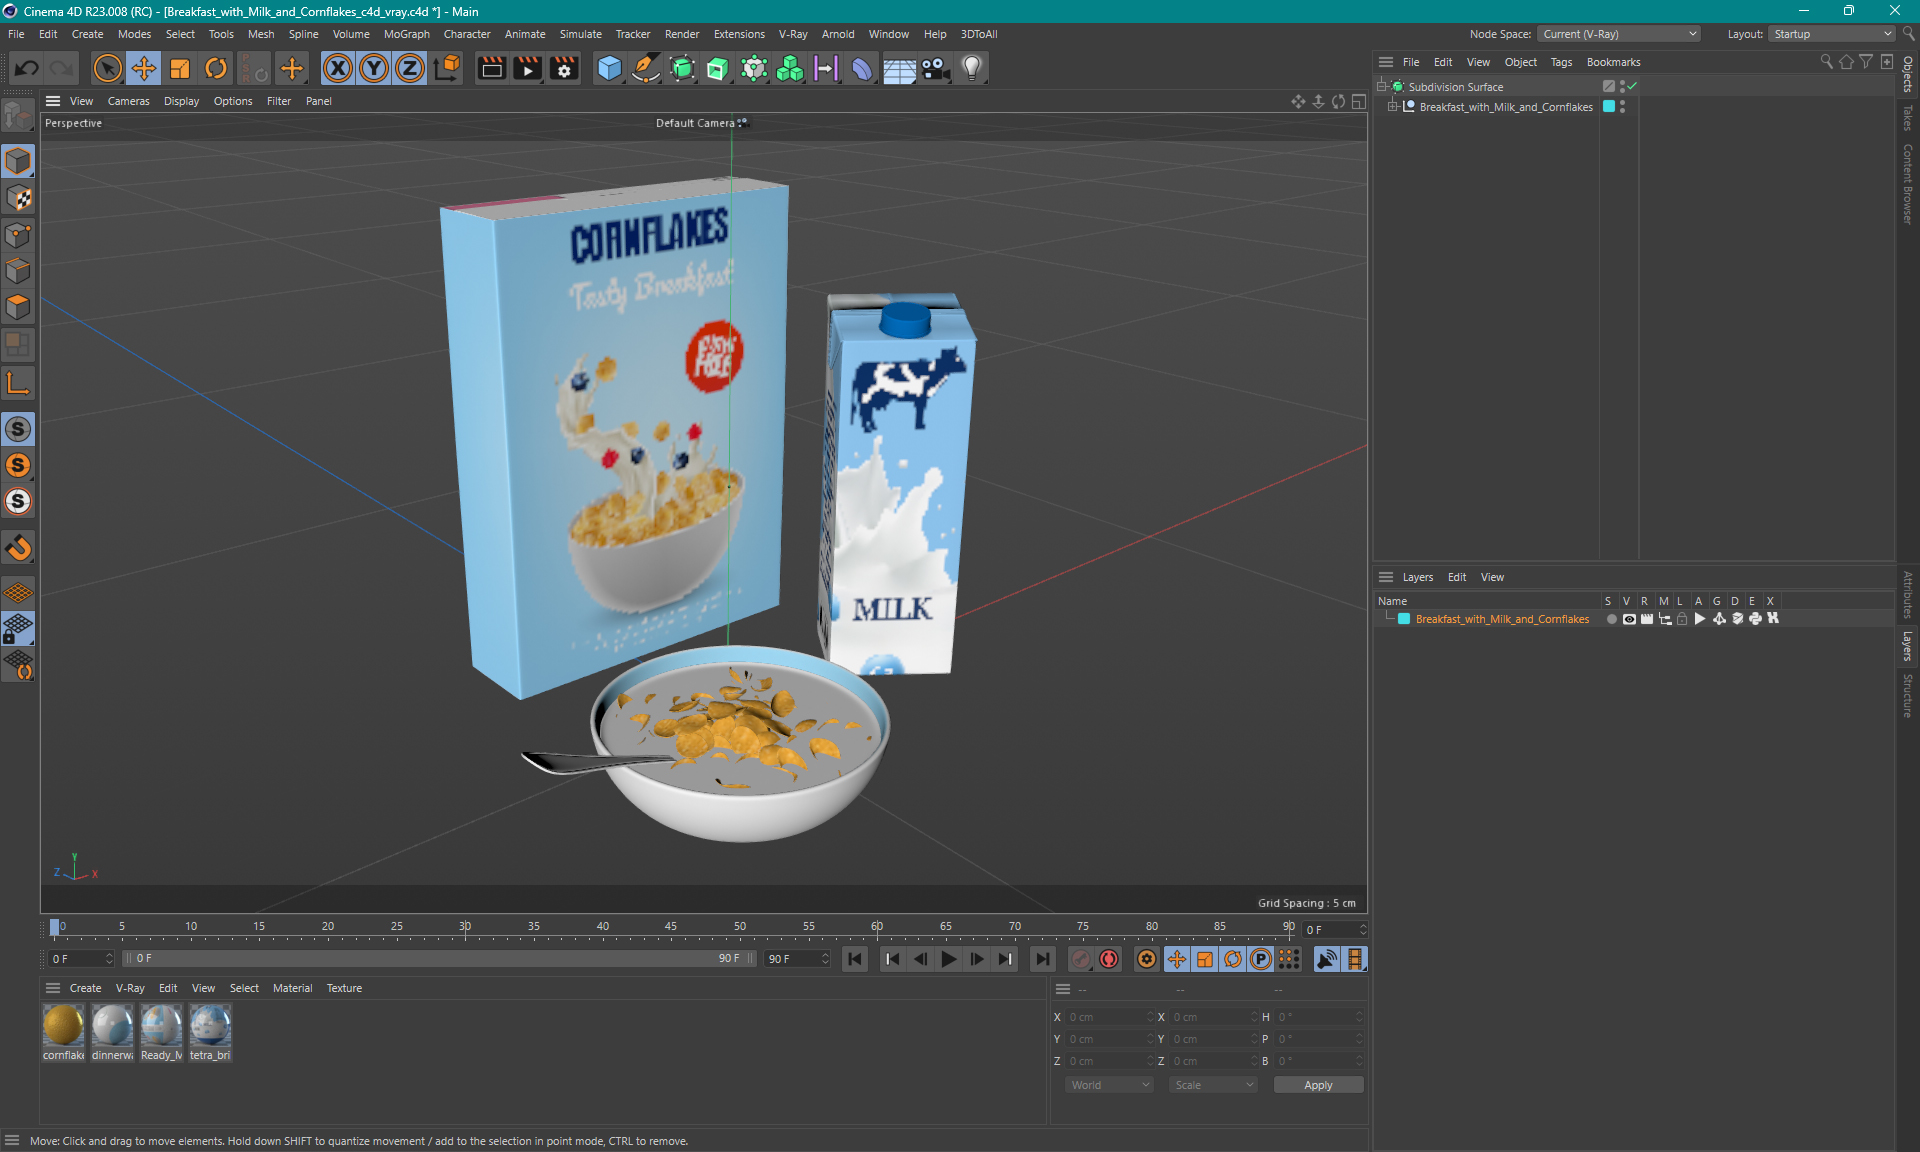Click the Object Manager search icon

[x=1826, y=62]
